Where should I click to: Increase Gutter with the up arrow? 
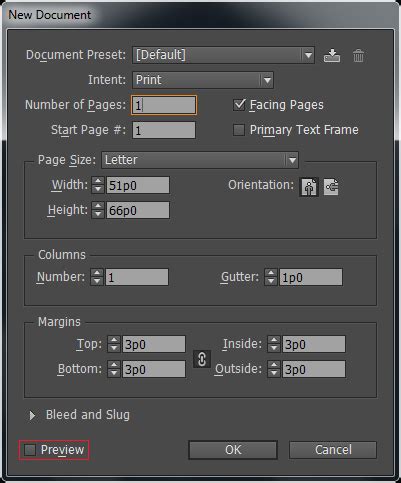click(271, 273)
